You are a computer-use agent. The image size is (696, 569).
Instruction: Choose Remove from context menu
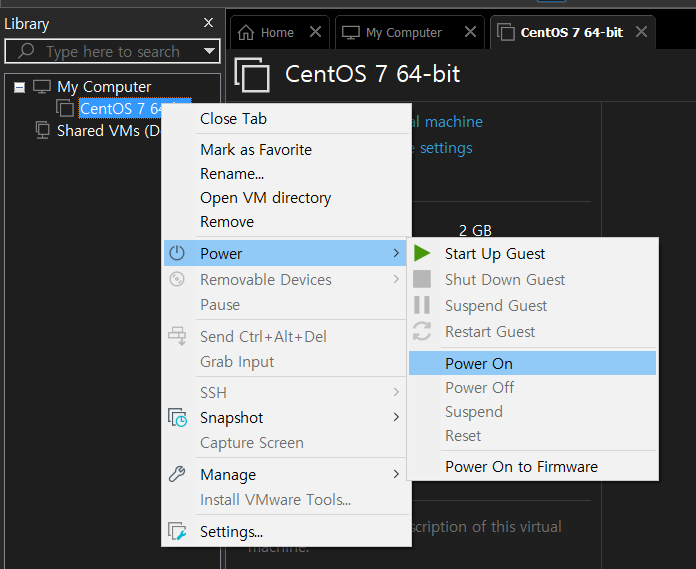[286, 221]
